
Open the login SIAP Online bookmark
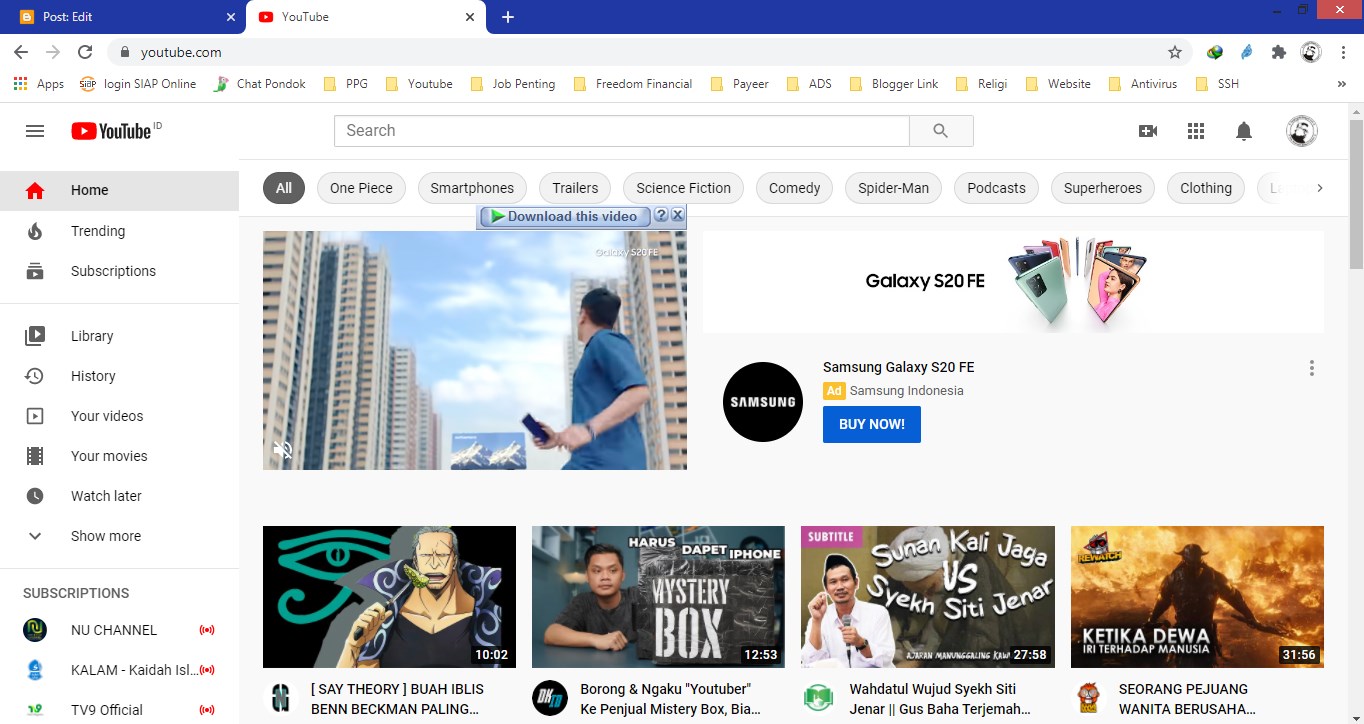(138, 84)
